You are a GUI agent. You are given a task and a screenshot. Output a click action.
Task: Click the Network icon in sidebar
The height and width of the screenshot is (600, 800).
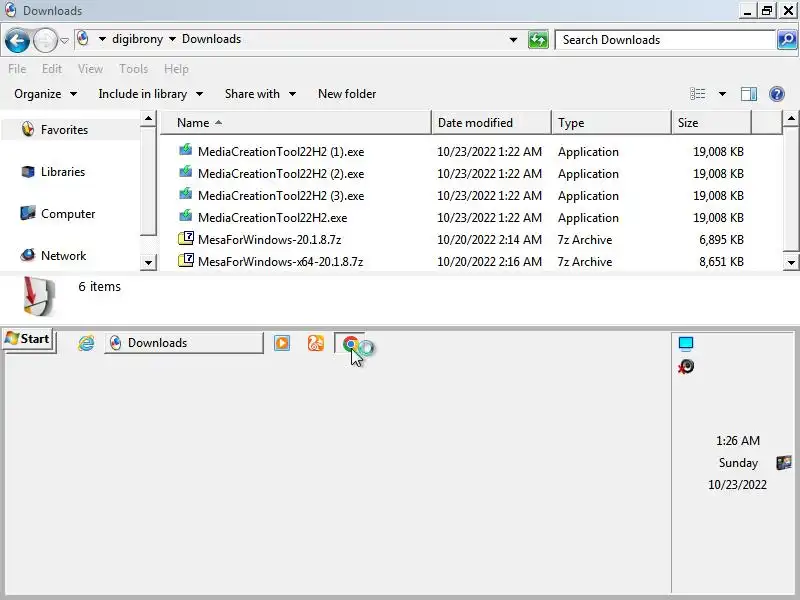28,255
